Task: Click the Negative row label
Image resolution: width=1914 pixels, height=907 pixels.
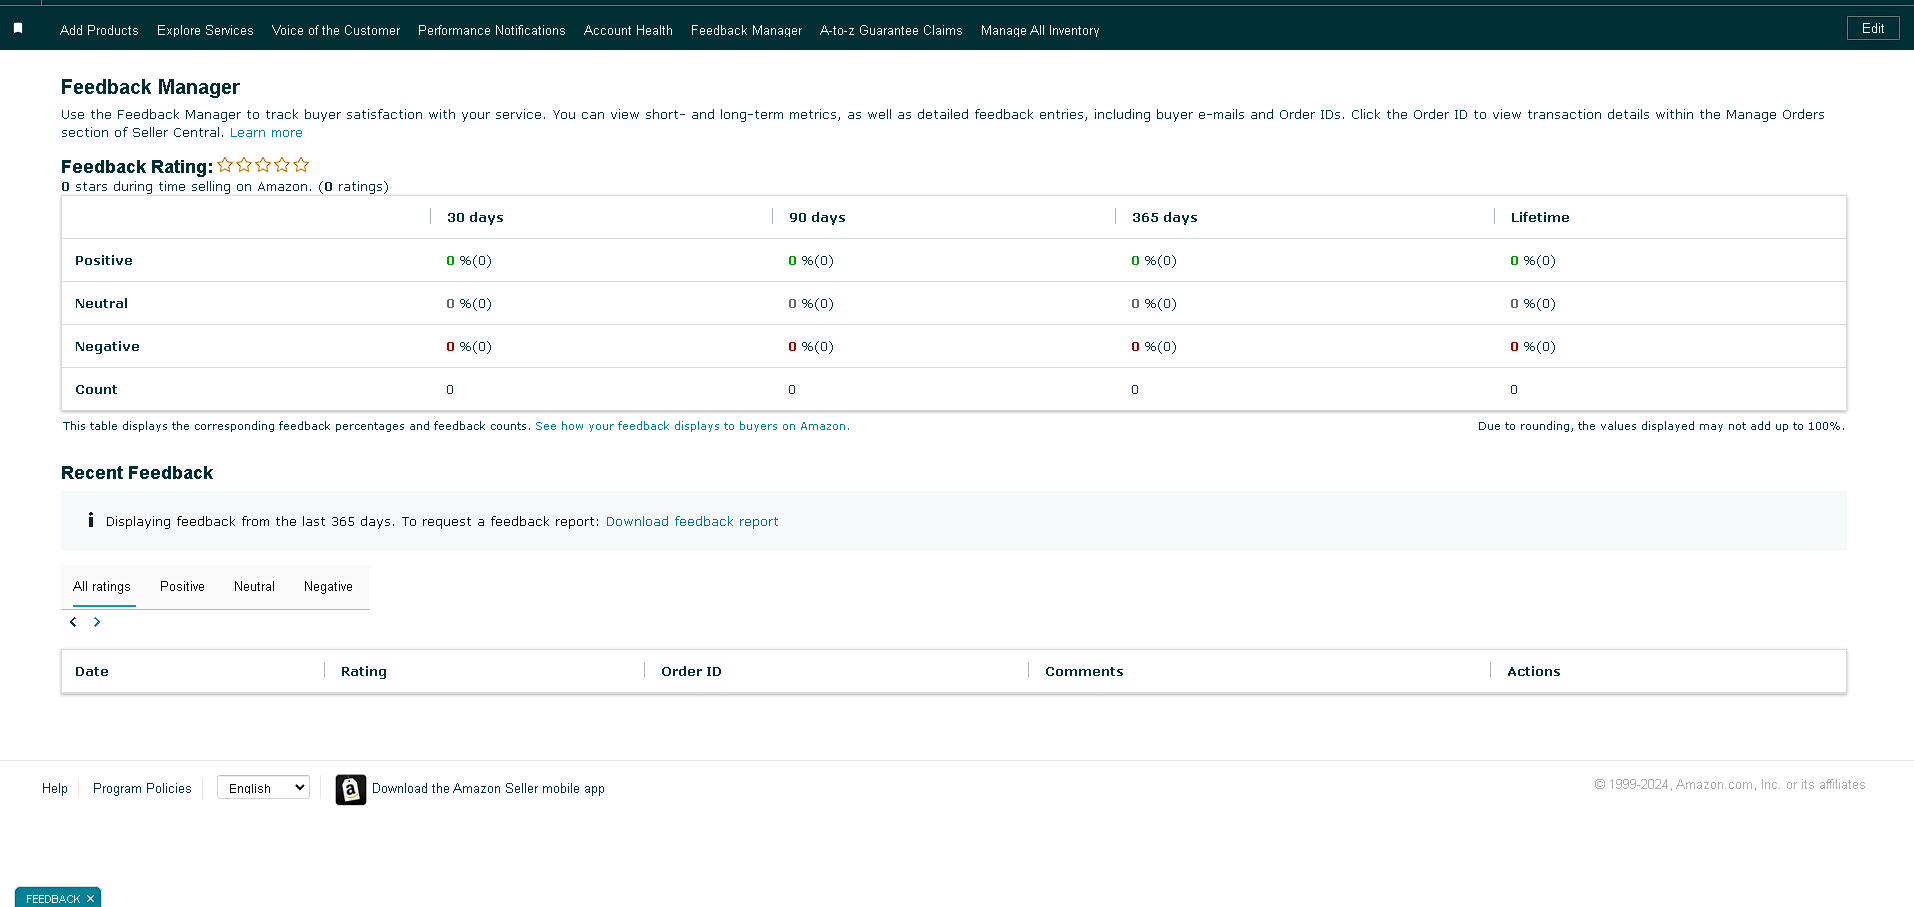Action: click(x=107, y=346)
